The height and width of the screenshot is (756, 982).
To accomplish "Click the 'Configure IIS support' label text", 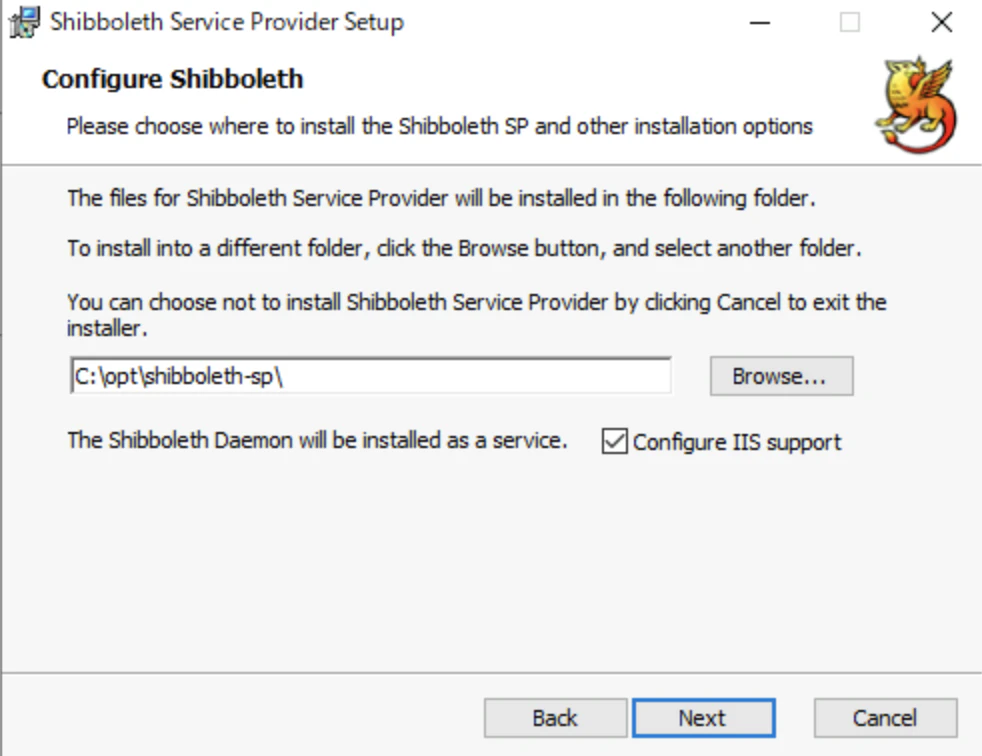I will 736,442.
